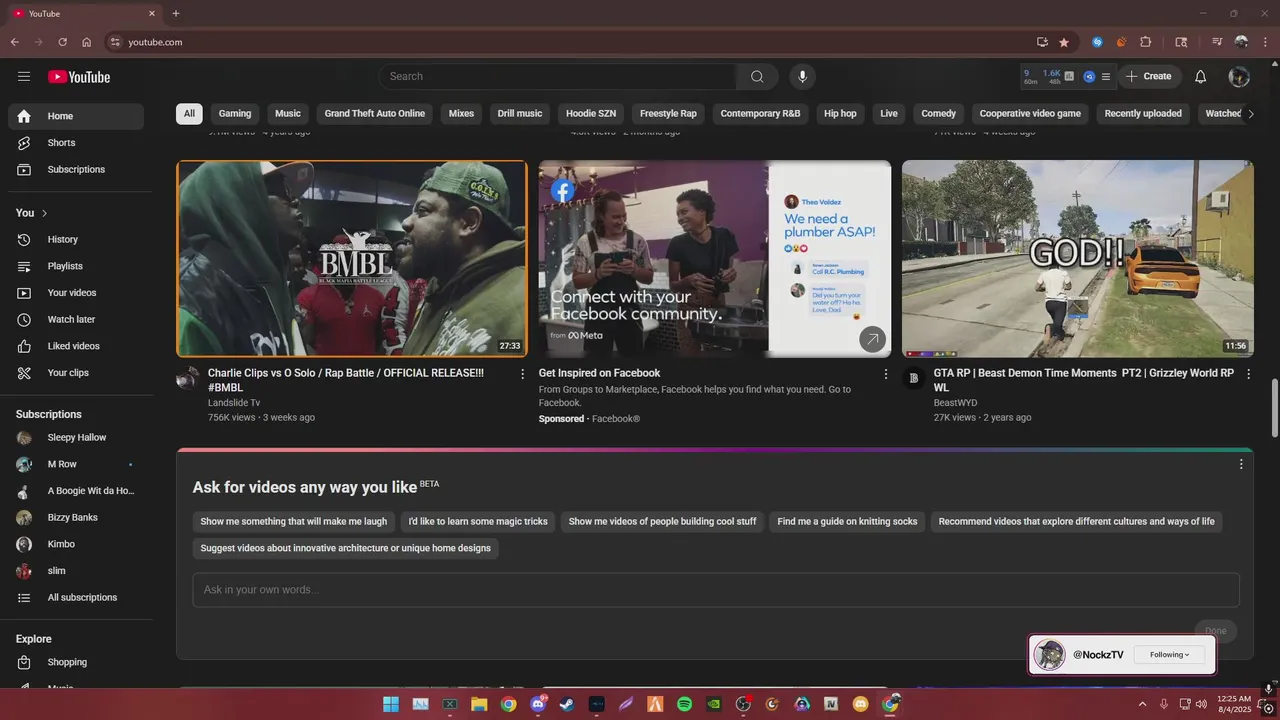Image resolution: width=1280 pixels, height=720 pixels.
Task: Open the Chrome extensions puzzle icon
Action: (x=1146, y=42)
